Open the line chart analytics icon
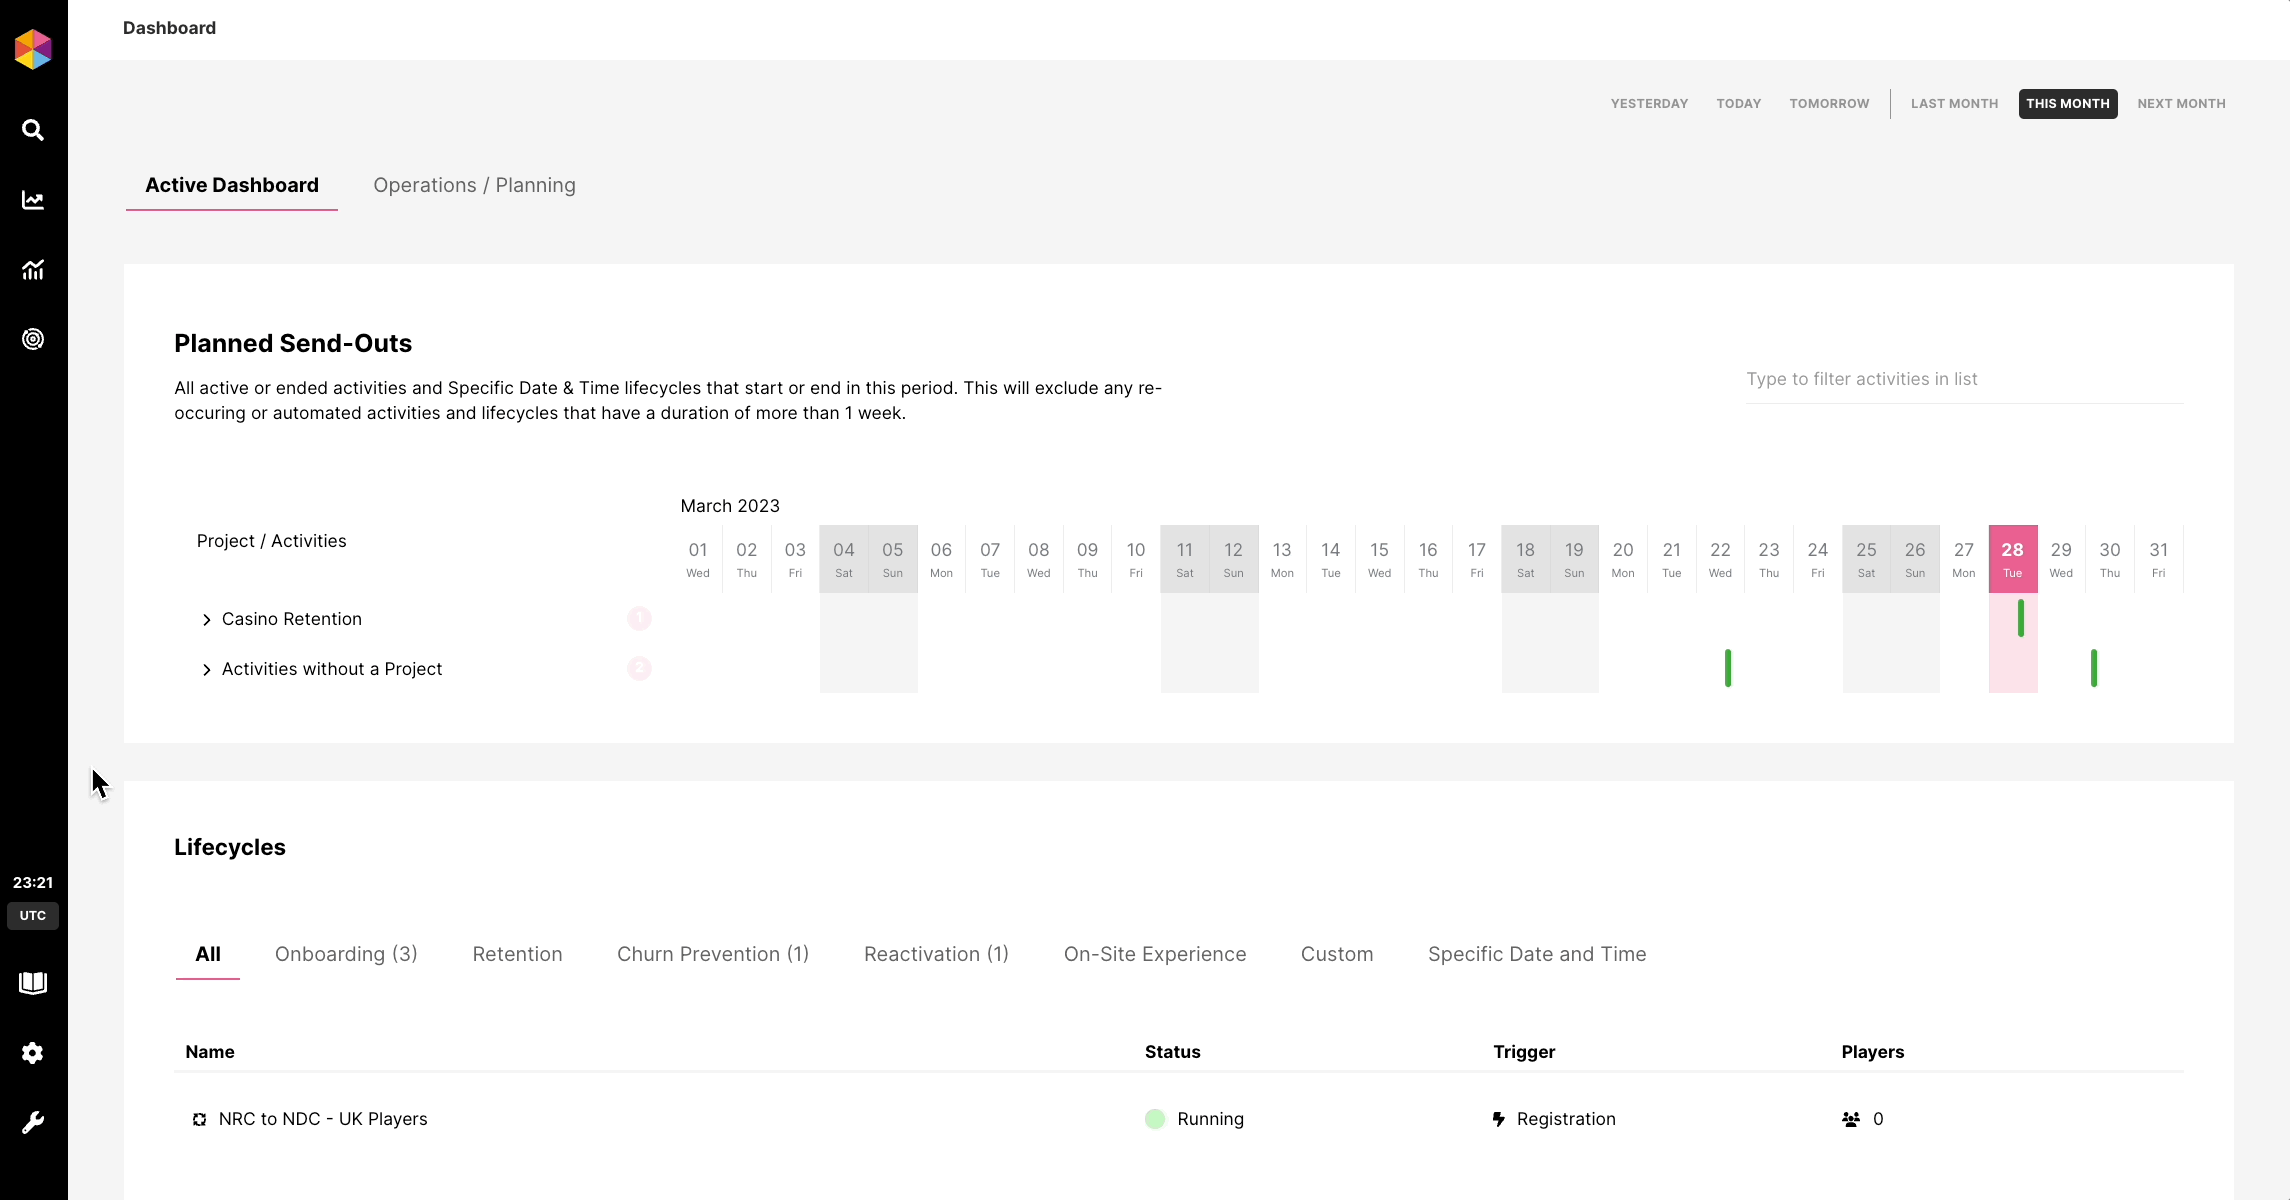Image resolution: width=2290 pixels, height=1200 pixels. [x=33, y=200]
